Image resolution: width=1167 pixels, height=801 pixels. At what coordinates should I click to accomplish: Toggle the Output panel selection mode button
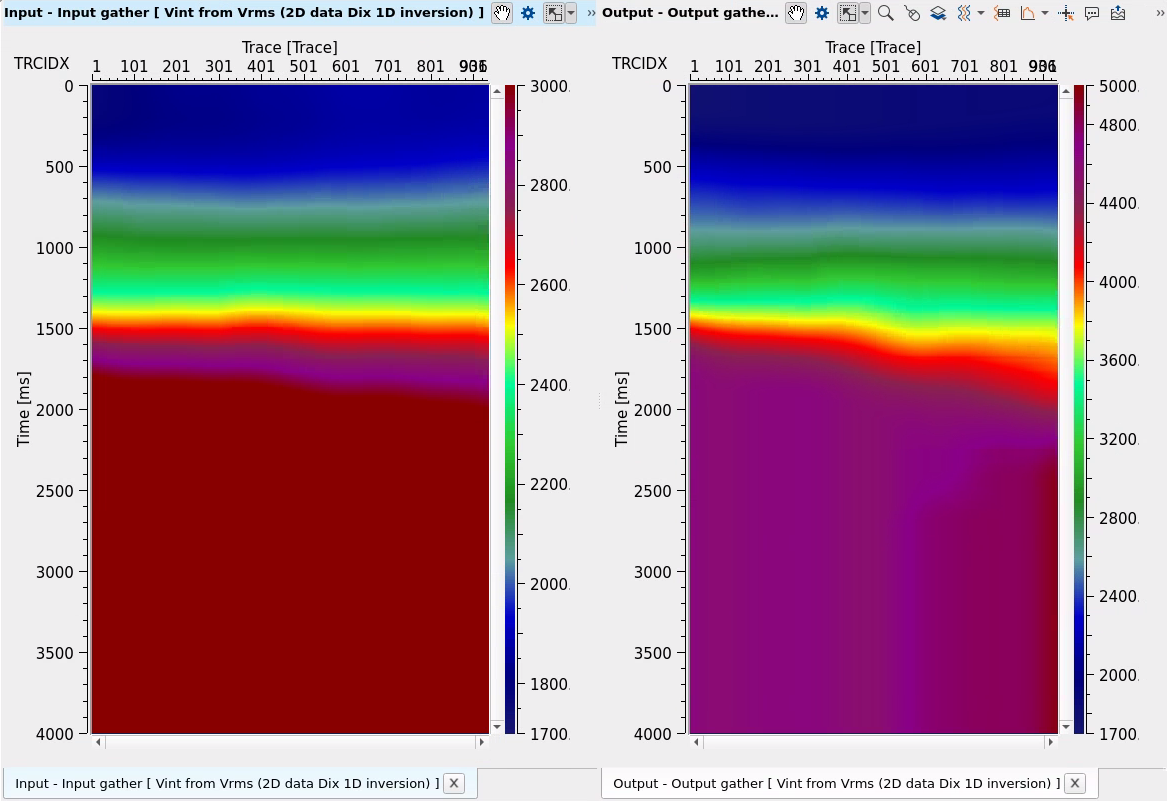point(847,13)
